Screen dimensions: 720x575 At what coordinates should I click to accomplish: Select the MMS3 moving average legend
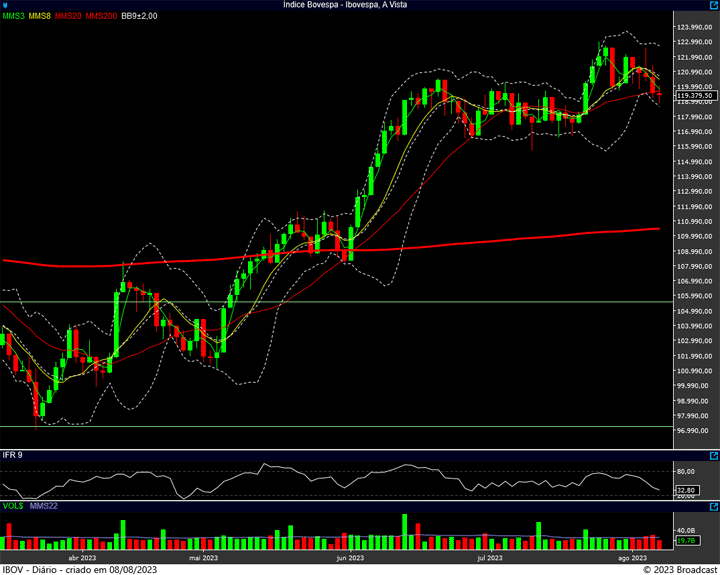point(13,16)
